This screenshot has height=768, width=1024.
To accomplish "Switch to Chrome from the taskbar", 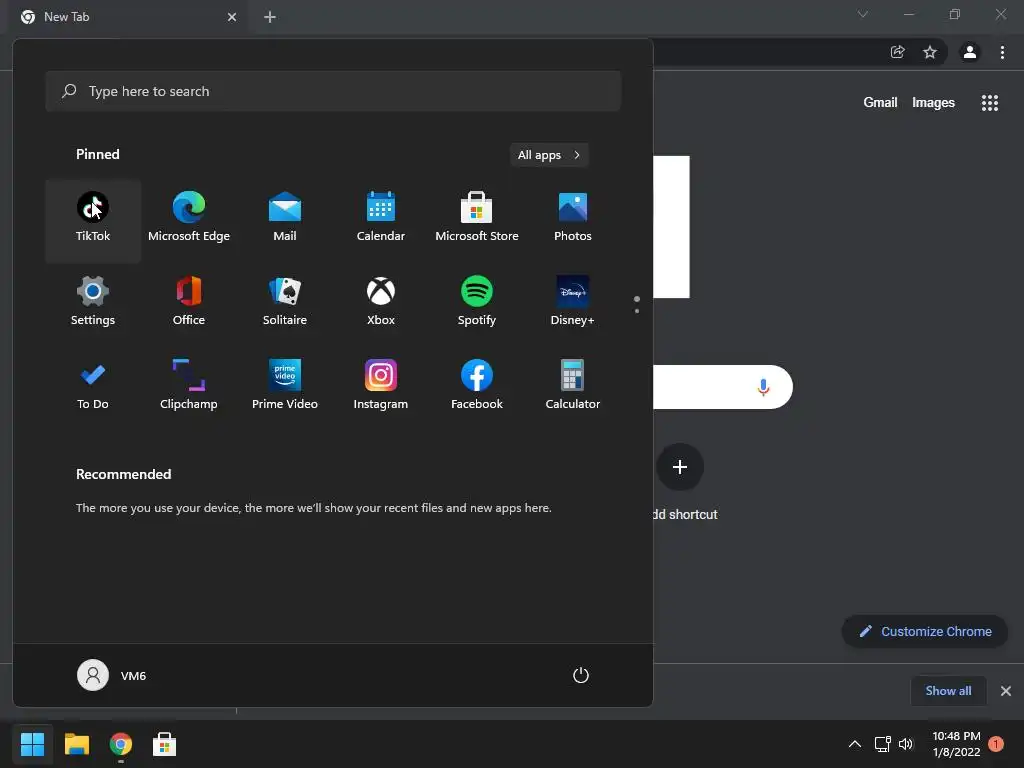I will 121,744.
